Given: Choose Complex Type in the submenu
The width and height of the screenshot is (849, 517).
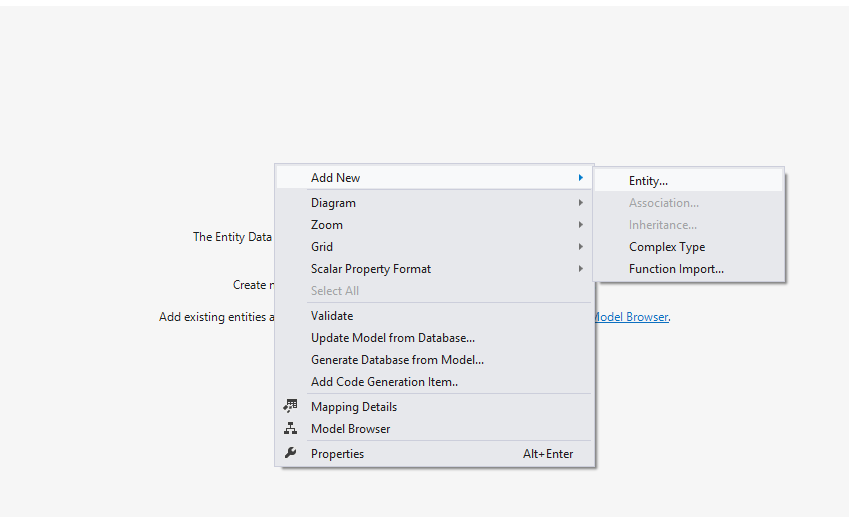Looking at the screenshot, I should tap(688, 247).
